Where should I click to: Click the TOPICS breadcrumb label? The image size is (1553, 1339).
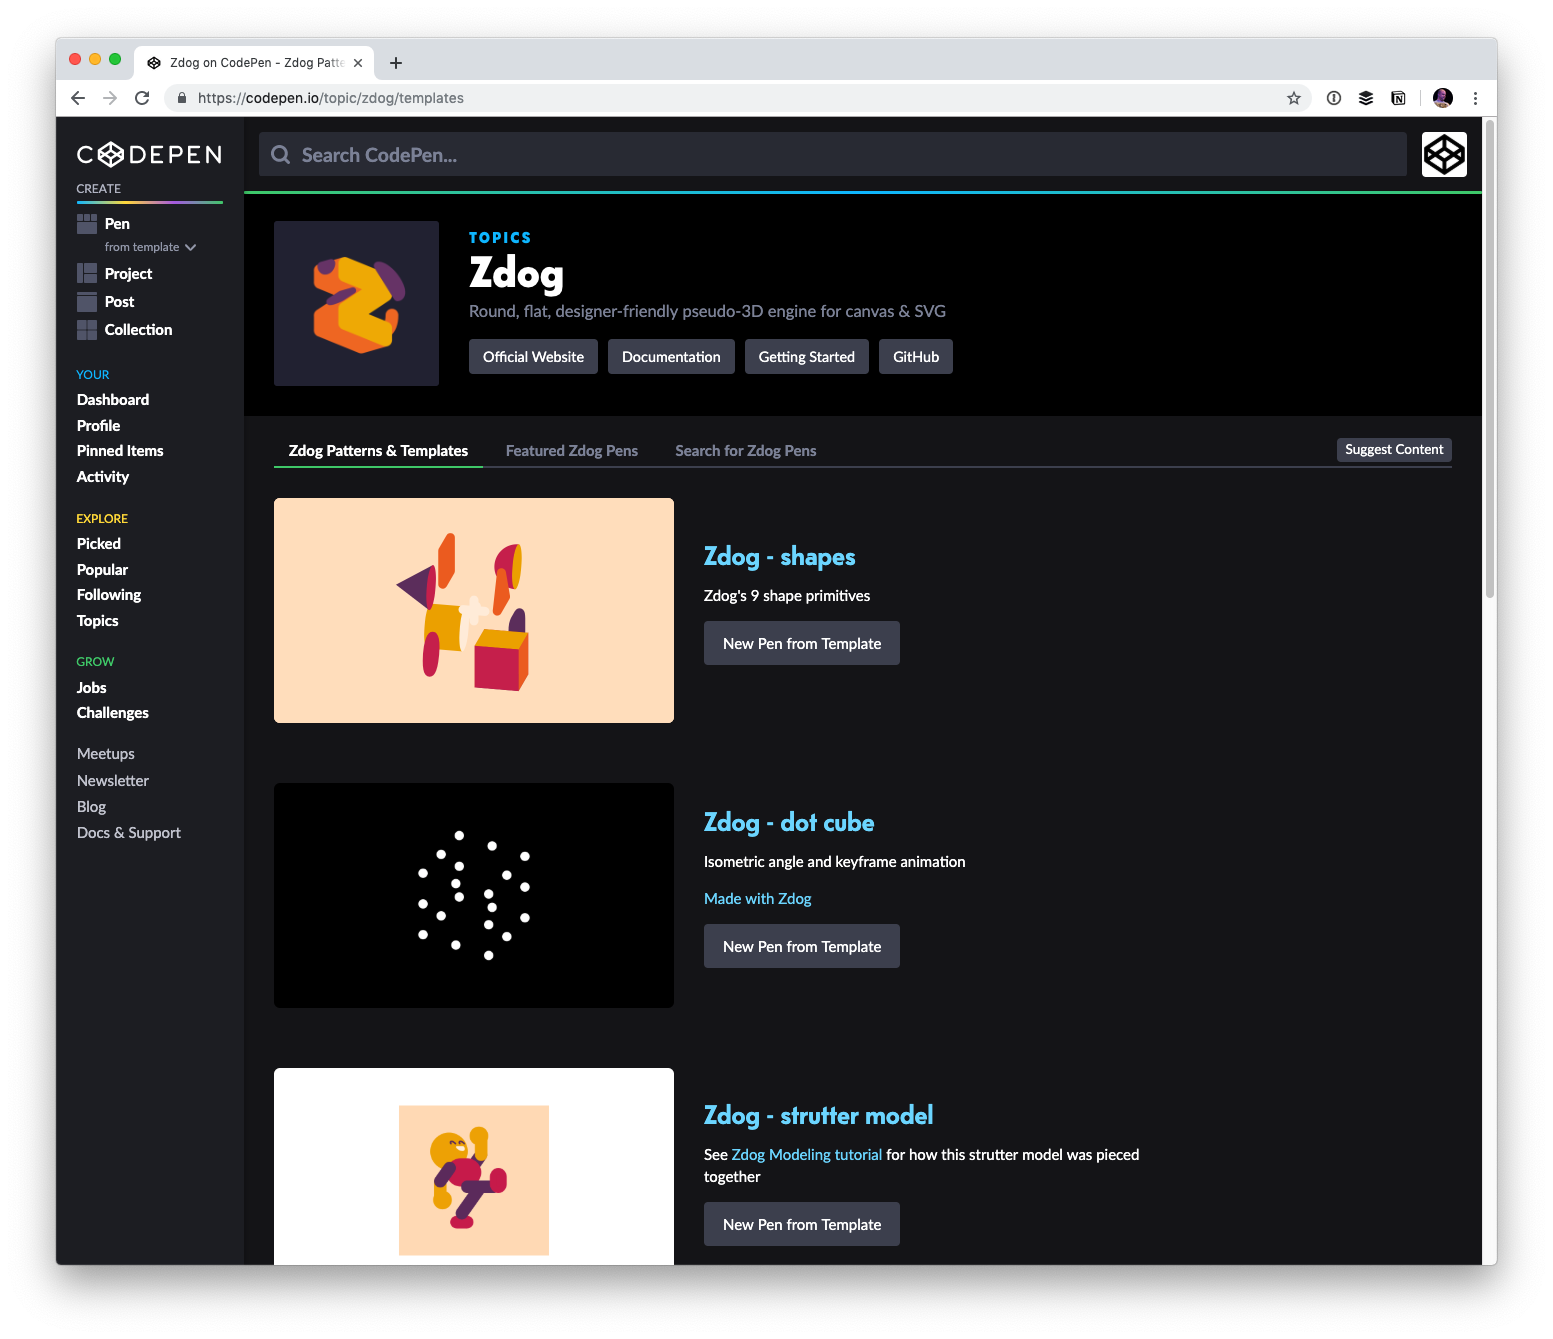point(500,238)
